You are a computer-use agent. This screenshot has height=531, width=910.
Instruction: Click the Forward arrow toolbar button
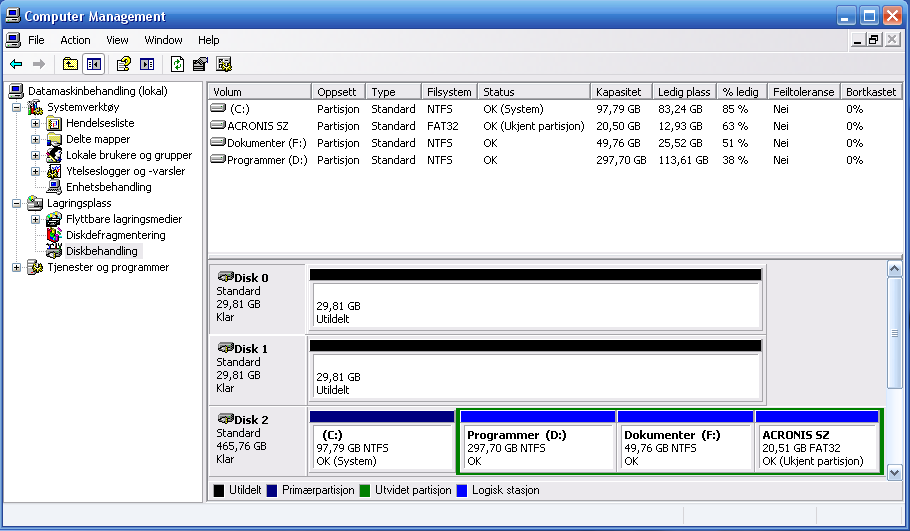39,64
